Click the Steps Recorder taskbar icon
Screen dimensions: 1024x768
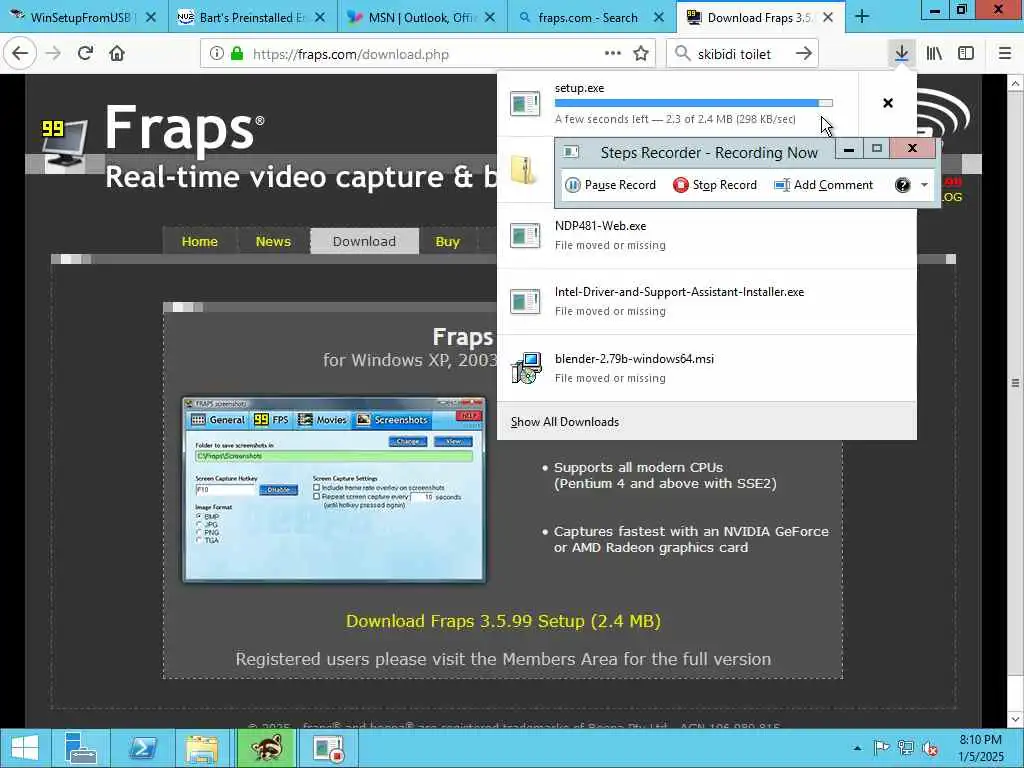click(327, 748)
